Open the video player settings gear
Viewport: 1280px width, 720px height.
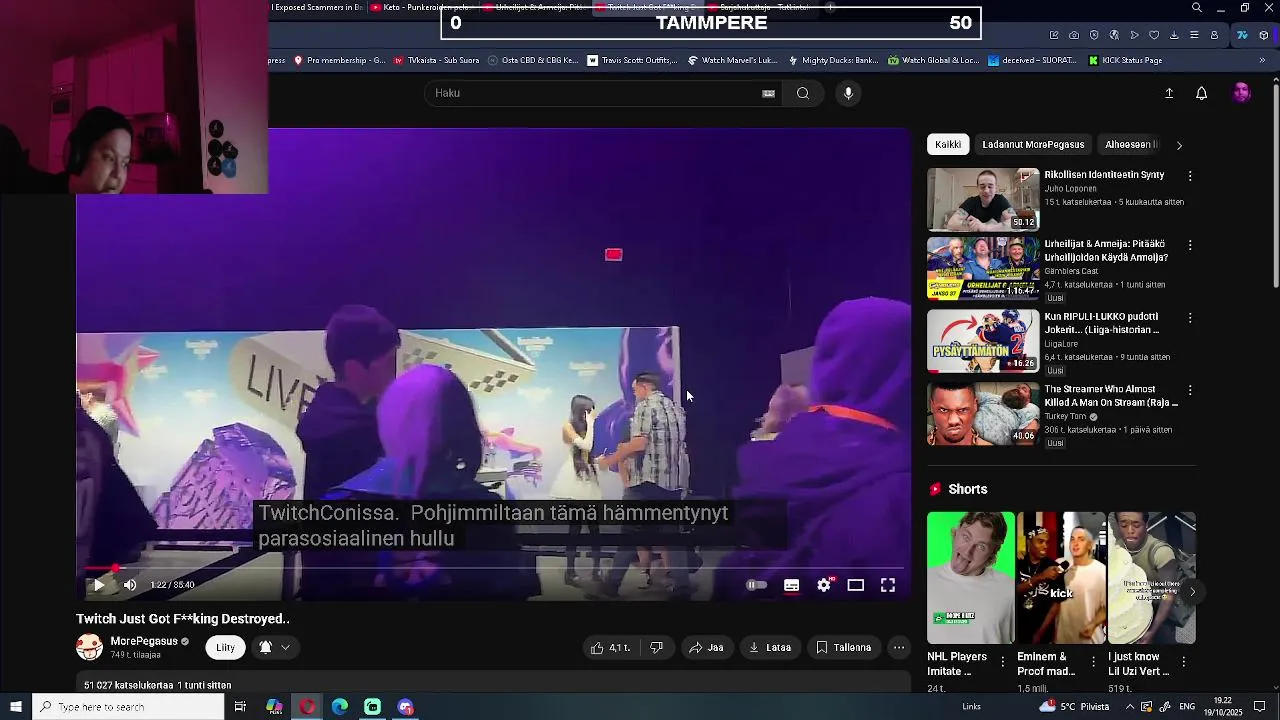[824, 585]
